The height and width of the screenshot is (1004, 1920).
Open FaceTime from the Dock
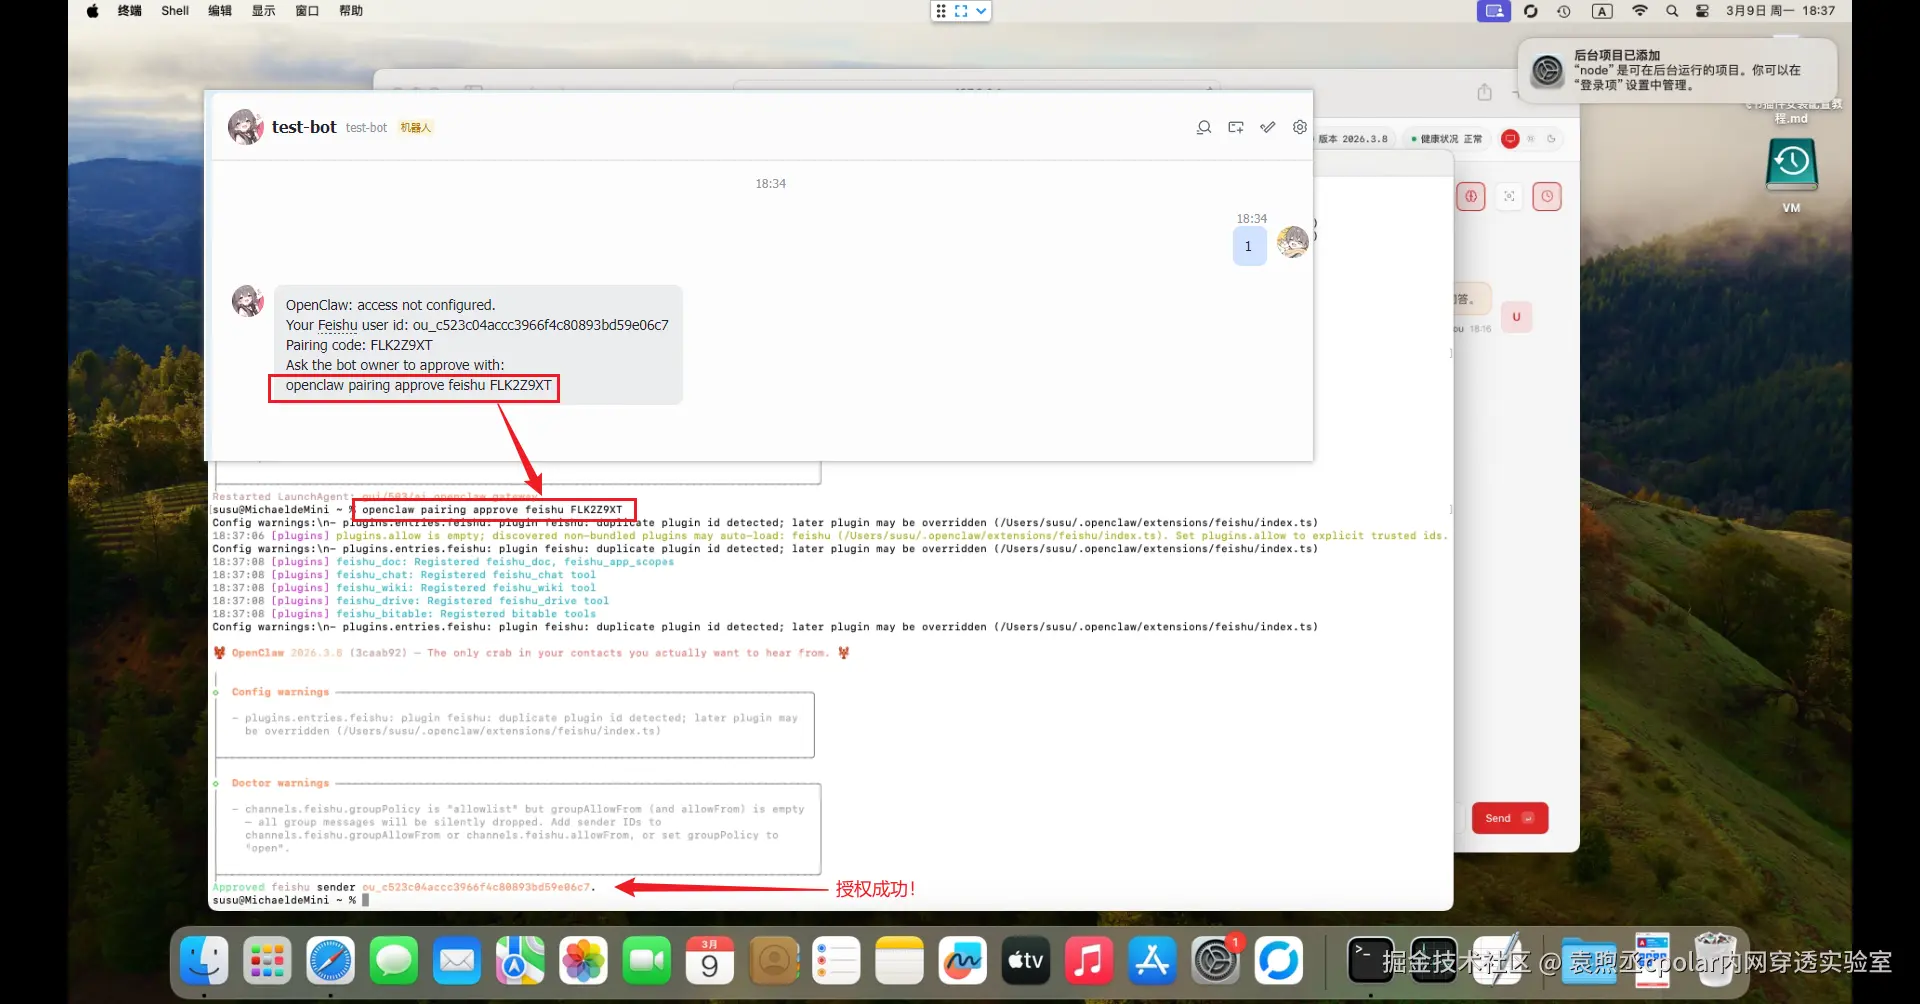pyautogui.click(x=647, y=961)
